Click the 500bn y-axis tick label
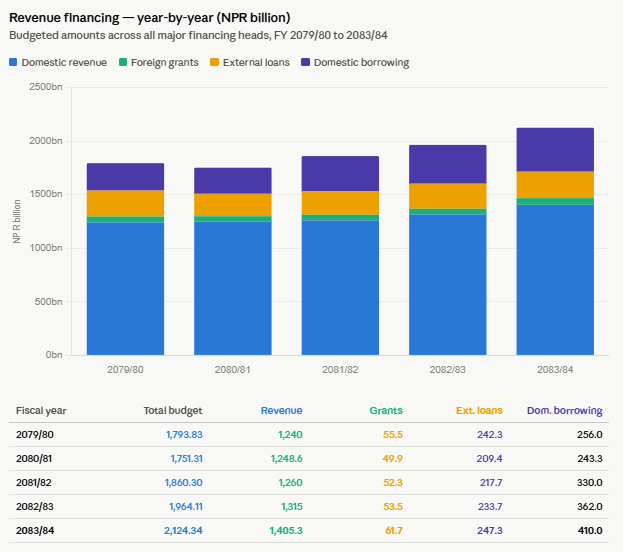 48,302
